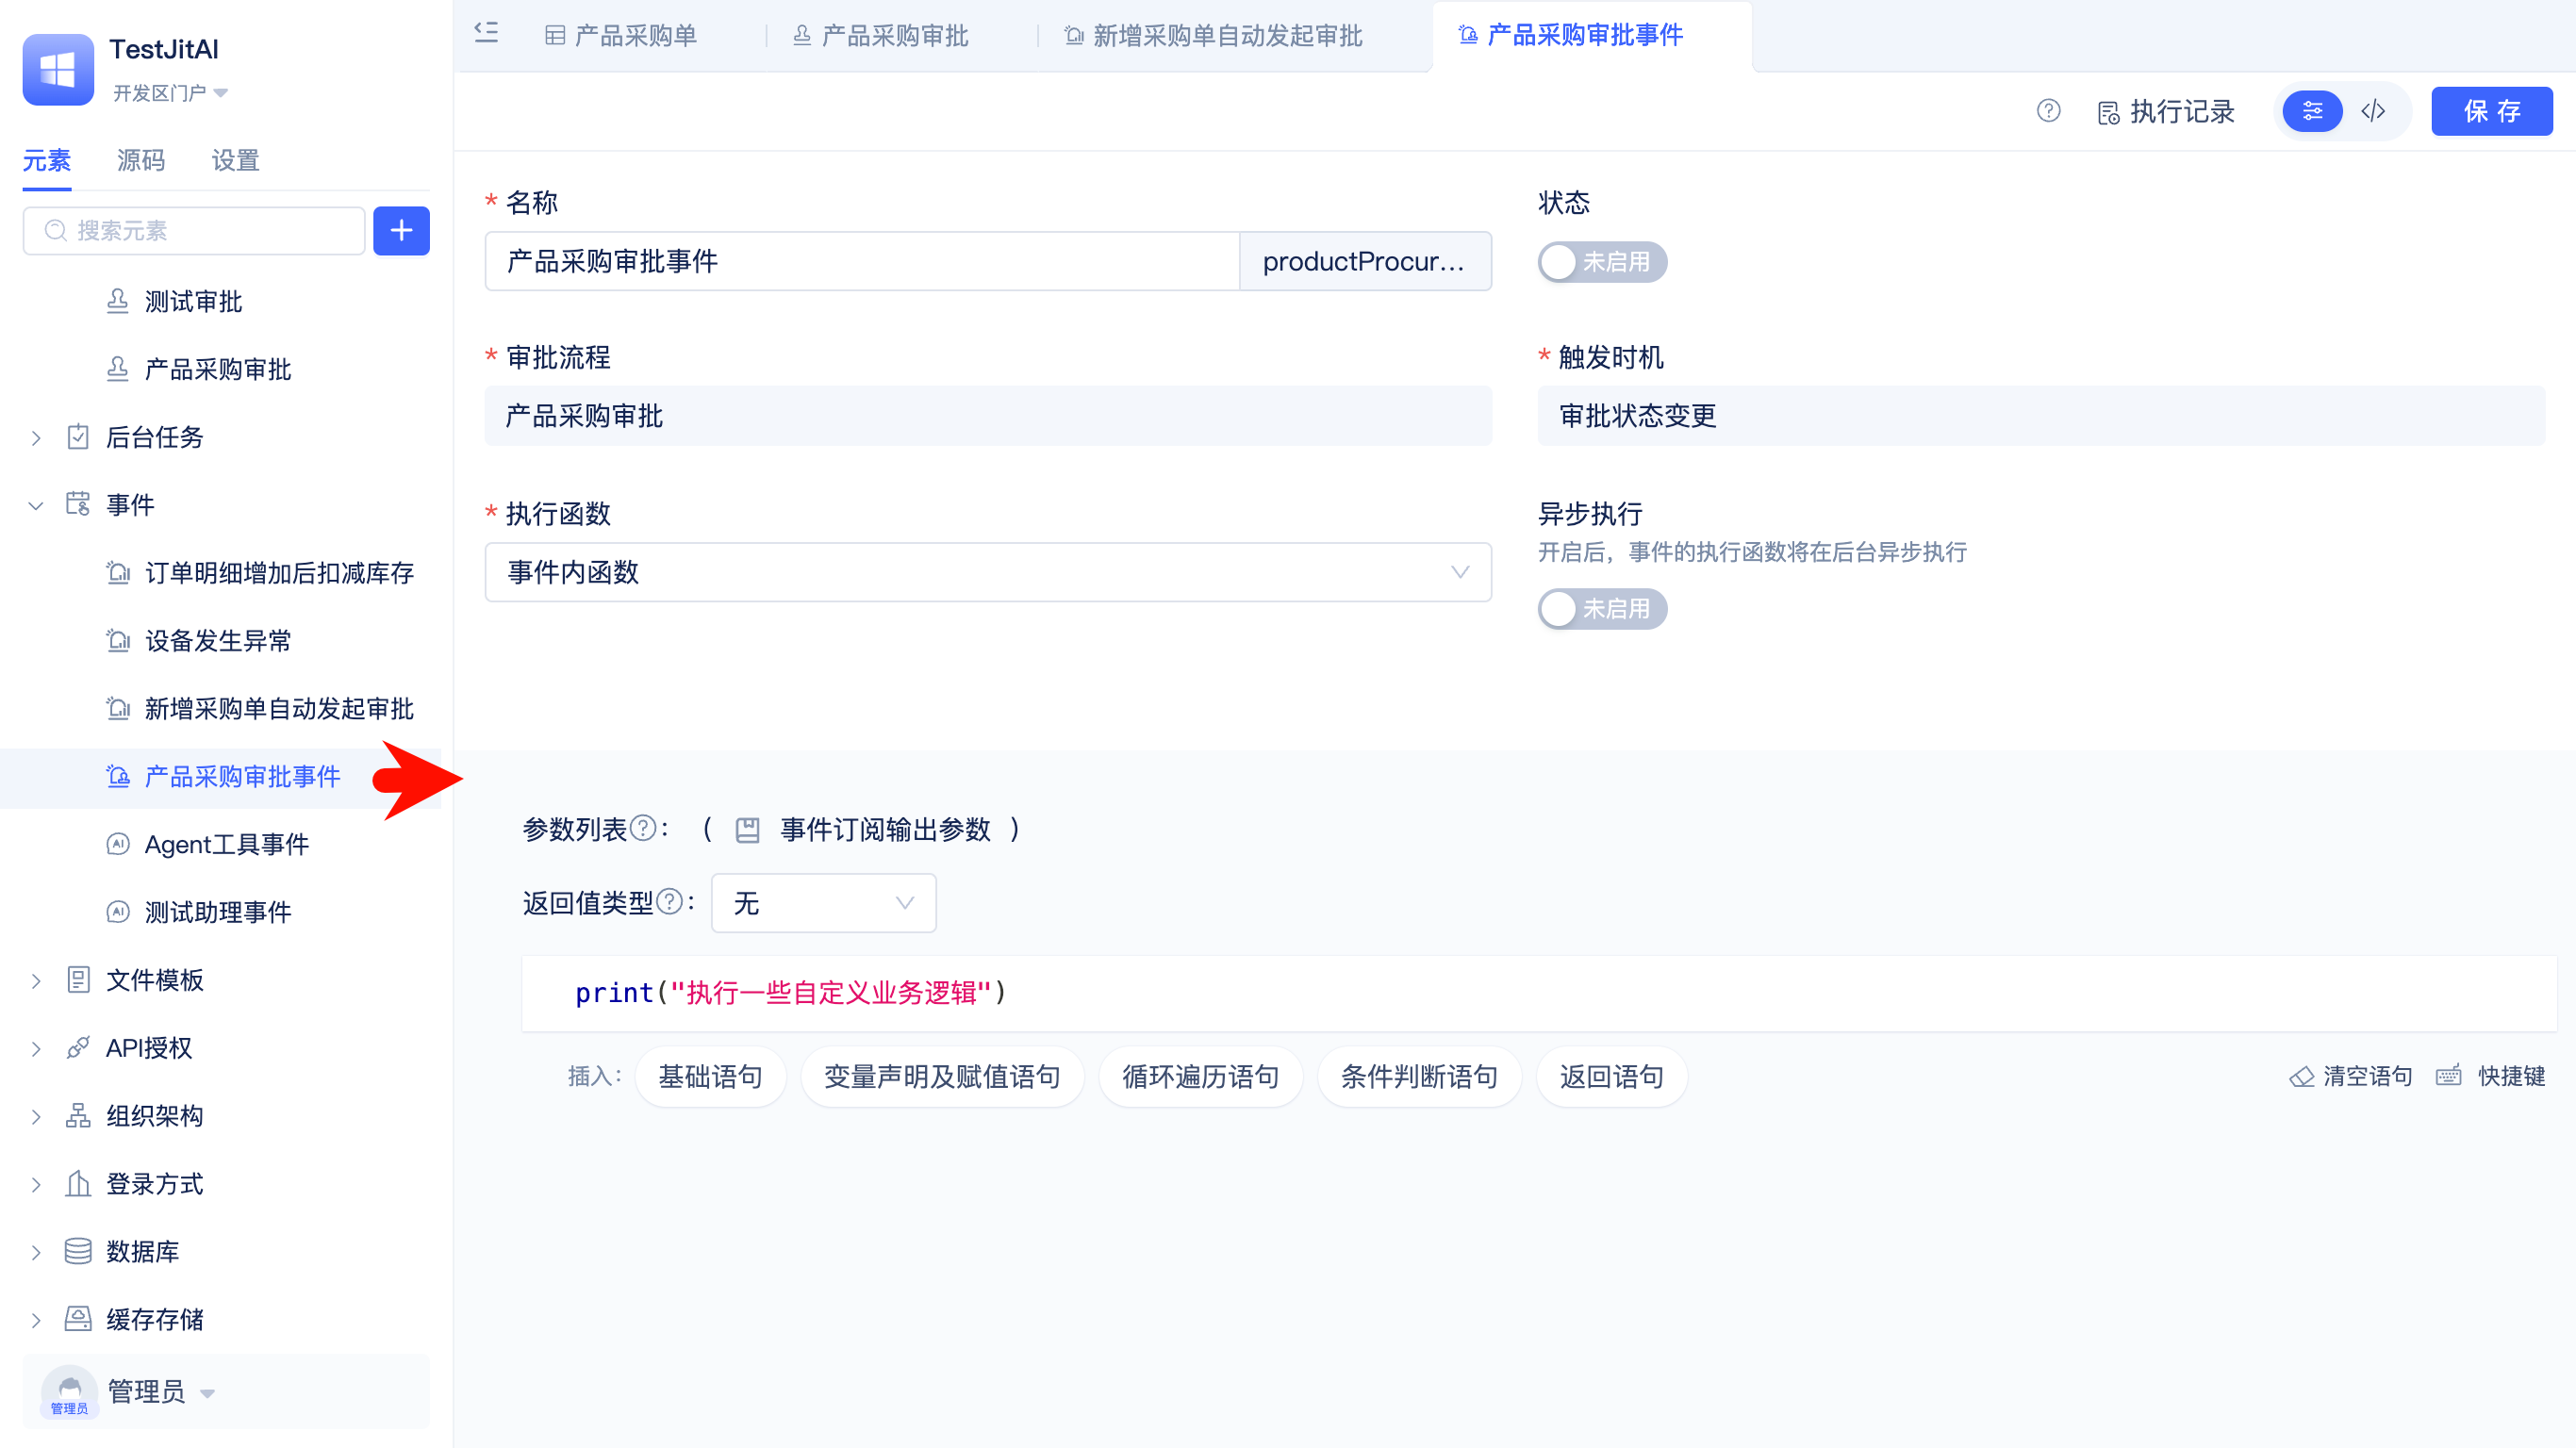Insert a 循环遍历语句 statement
Image resolution: width=2576 pixels, height=1448 pixels.
(x=1201, y=1076)
